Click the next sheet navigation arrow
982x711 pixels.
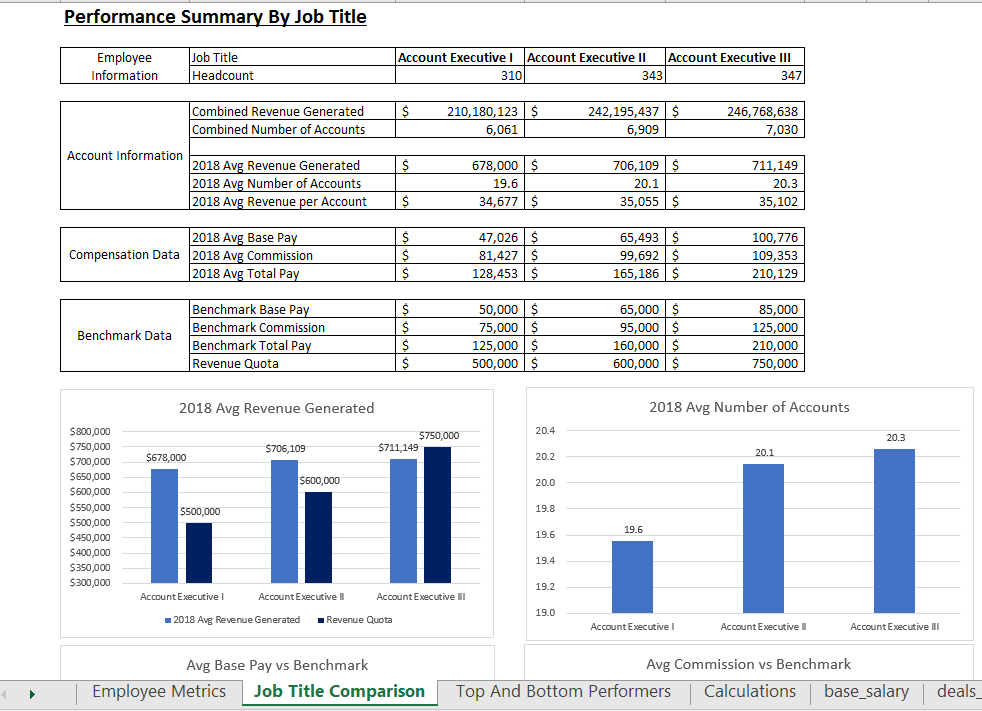(x=31, y=692)
